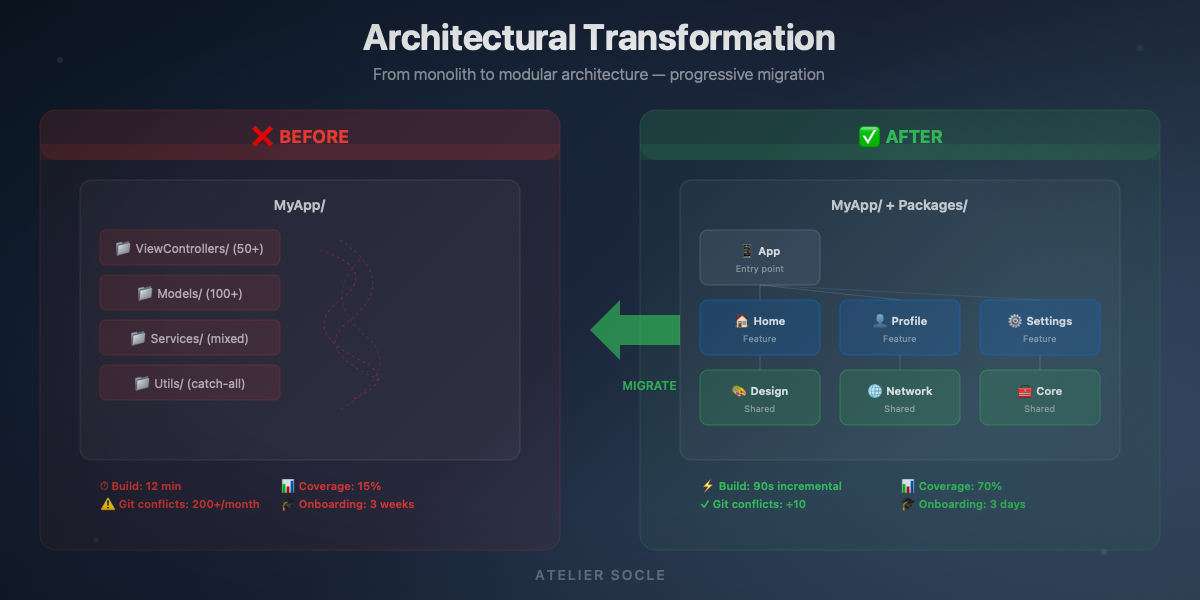The height and width of the screenshot is (600, 1200).
Task: Switch to the AFTER panel tab
Action: (899, 137)
